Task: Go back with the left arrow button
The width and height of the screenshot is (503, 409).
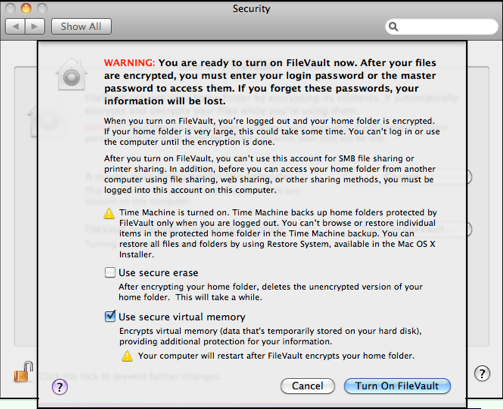Action: point(15,27)
